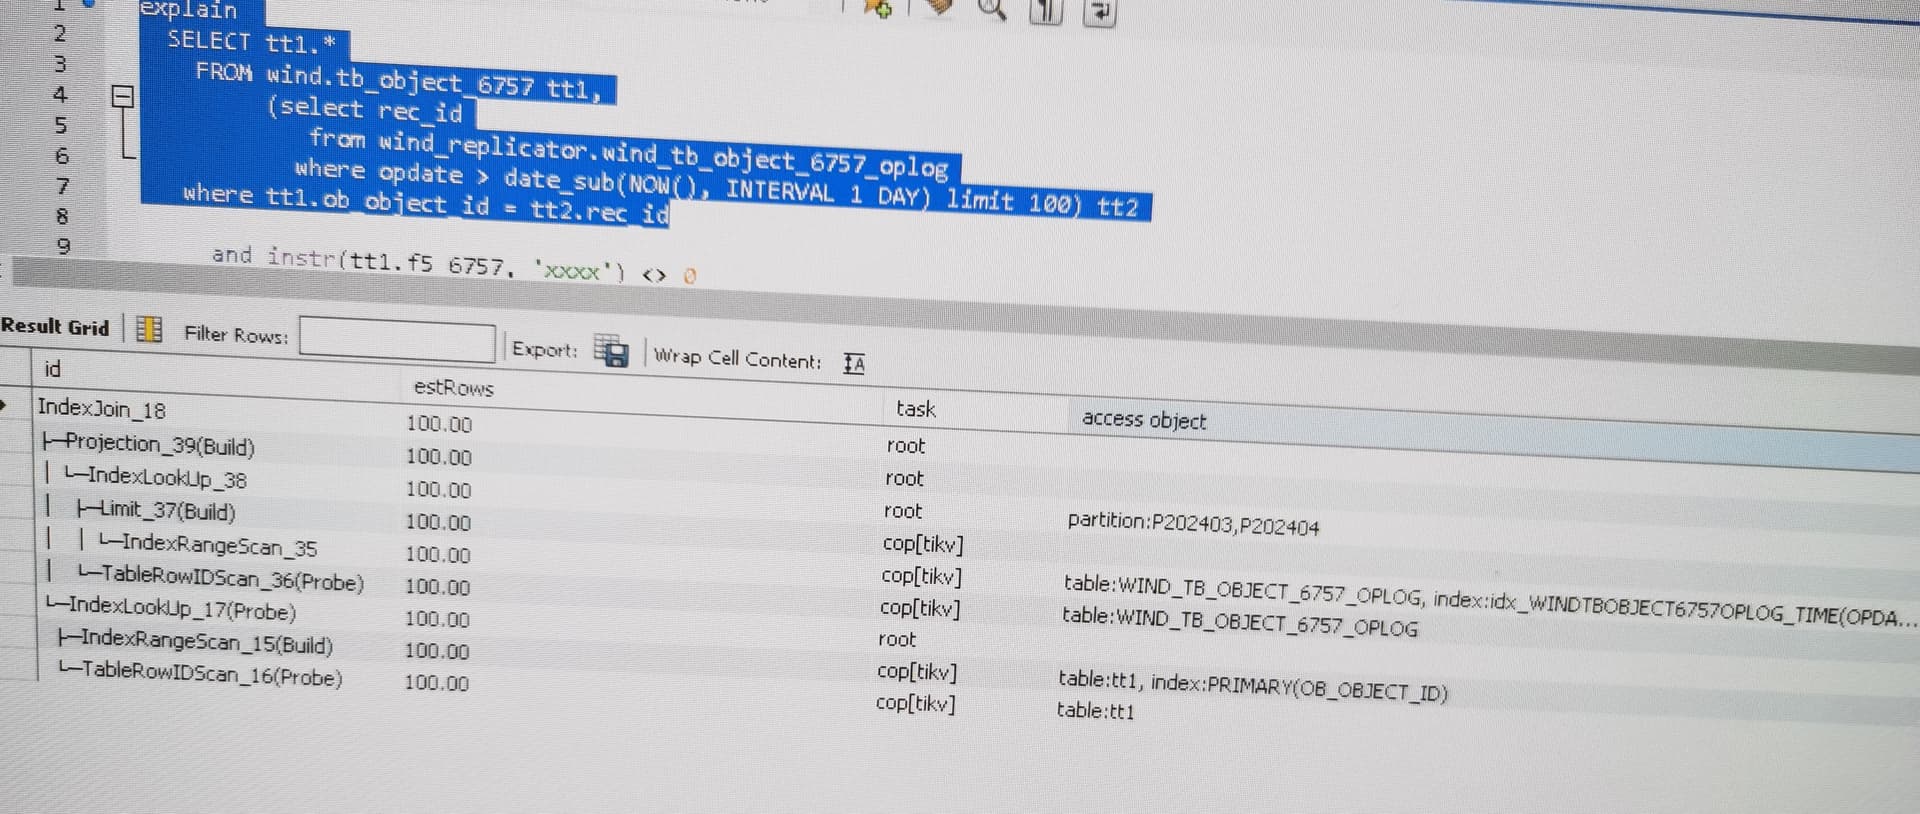Click the idx_WINDTBOBJECT6757OPLOG_TIME index cell

coord(1490,601)
